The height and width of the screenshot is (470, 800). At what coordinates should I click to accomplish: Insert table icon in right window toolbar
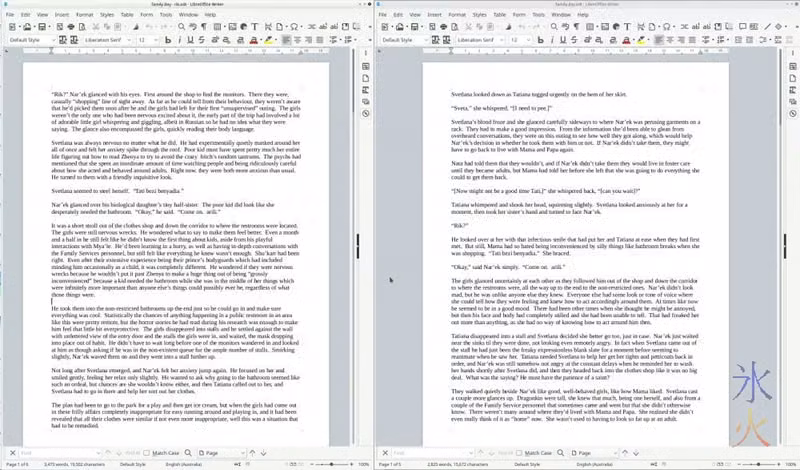(590, 27)
